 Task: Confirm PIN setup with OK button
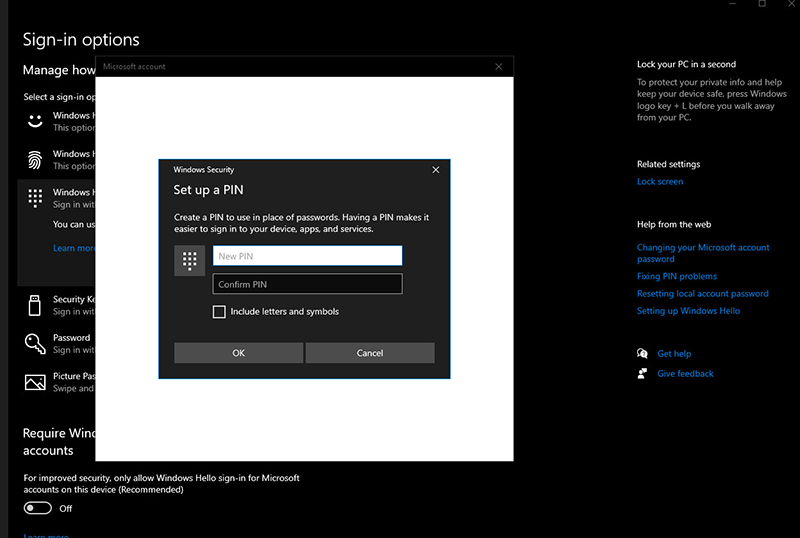(x=238, y=353)
